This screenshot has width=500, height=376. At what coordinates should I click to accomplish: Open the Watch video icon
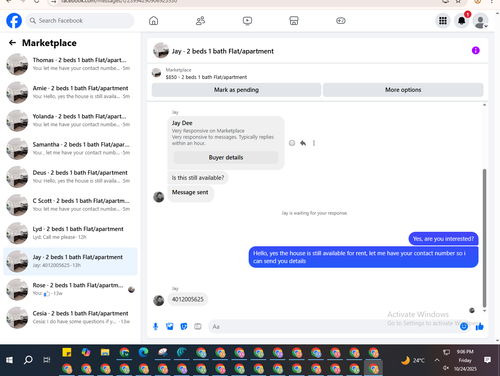pyautogui.click(x=247, y=21)
